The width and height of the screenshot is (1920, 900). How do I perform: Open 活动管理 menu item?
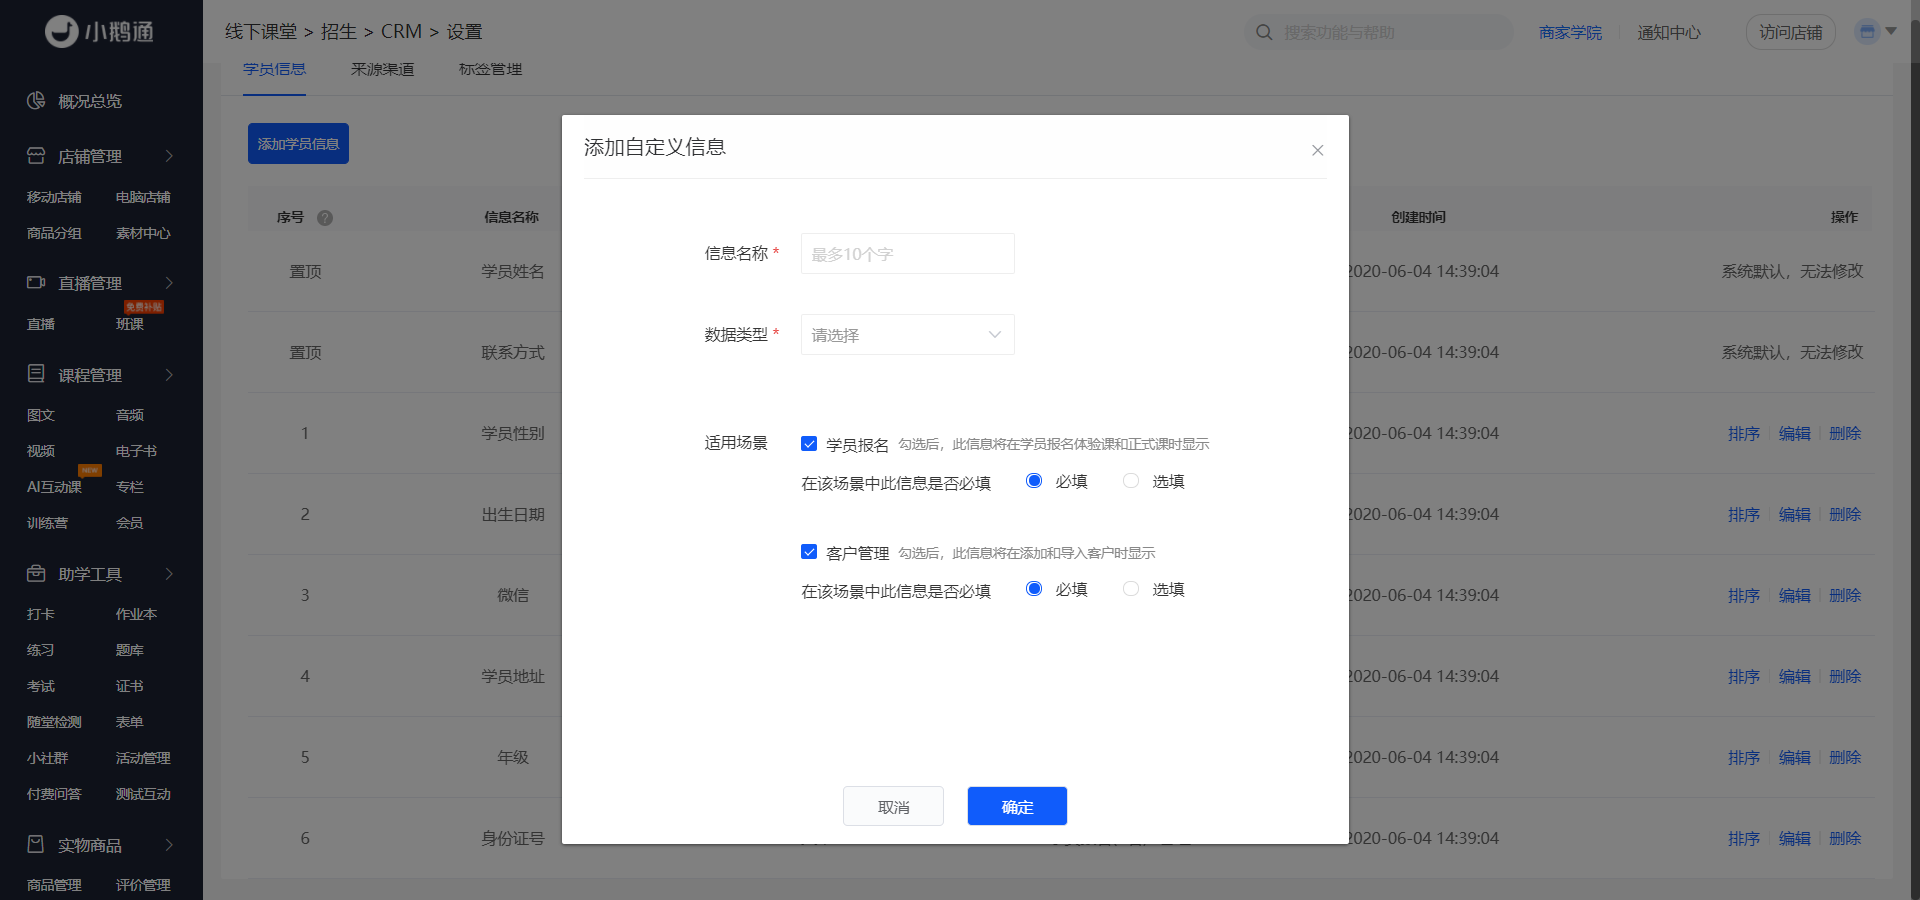coord(143,758)
